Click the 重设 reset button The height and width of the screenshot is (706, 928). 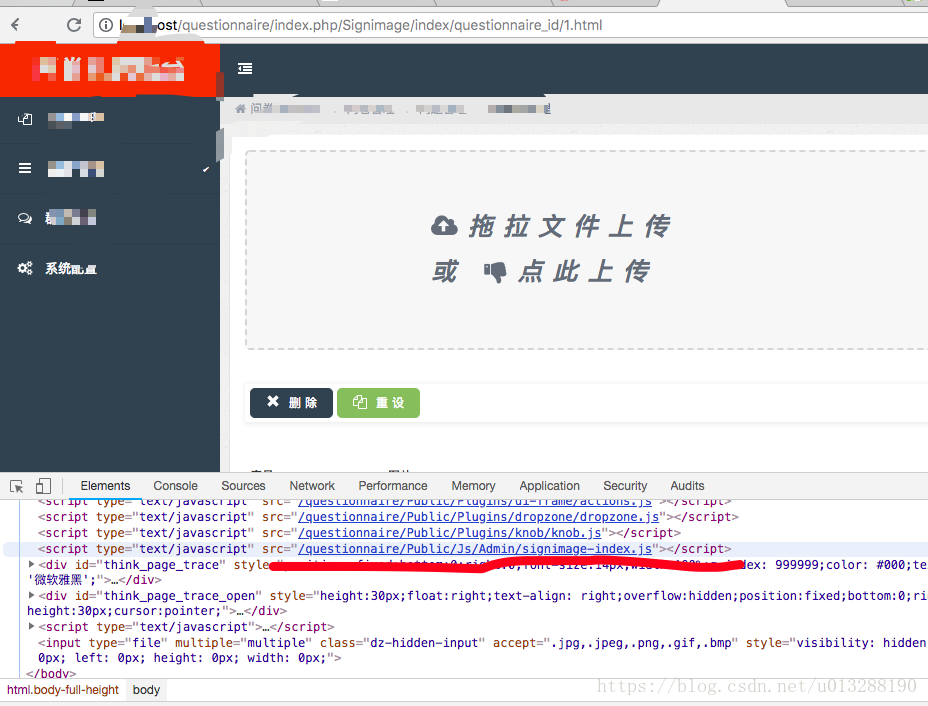coord(378,402)
